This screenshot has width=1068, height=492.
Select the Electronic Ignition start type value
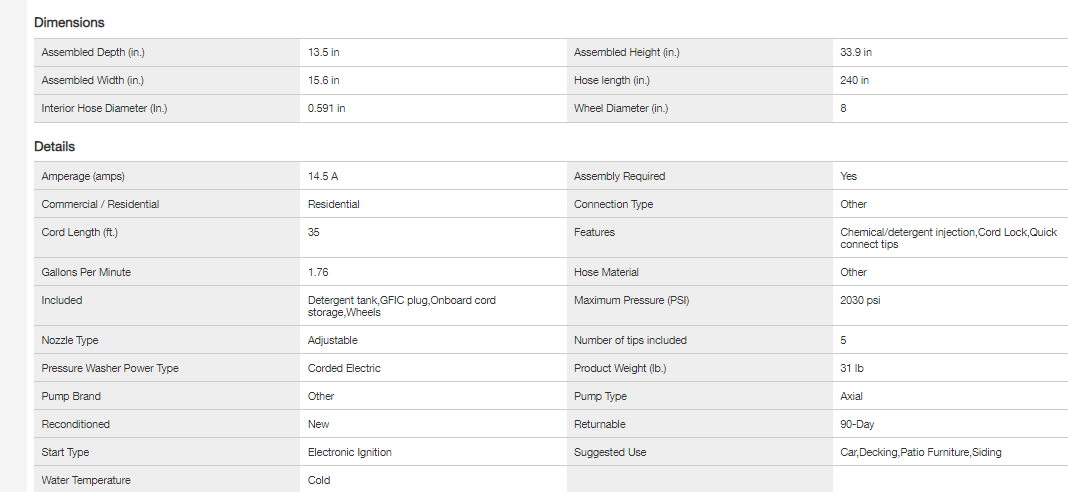click(349, 452)
